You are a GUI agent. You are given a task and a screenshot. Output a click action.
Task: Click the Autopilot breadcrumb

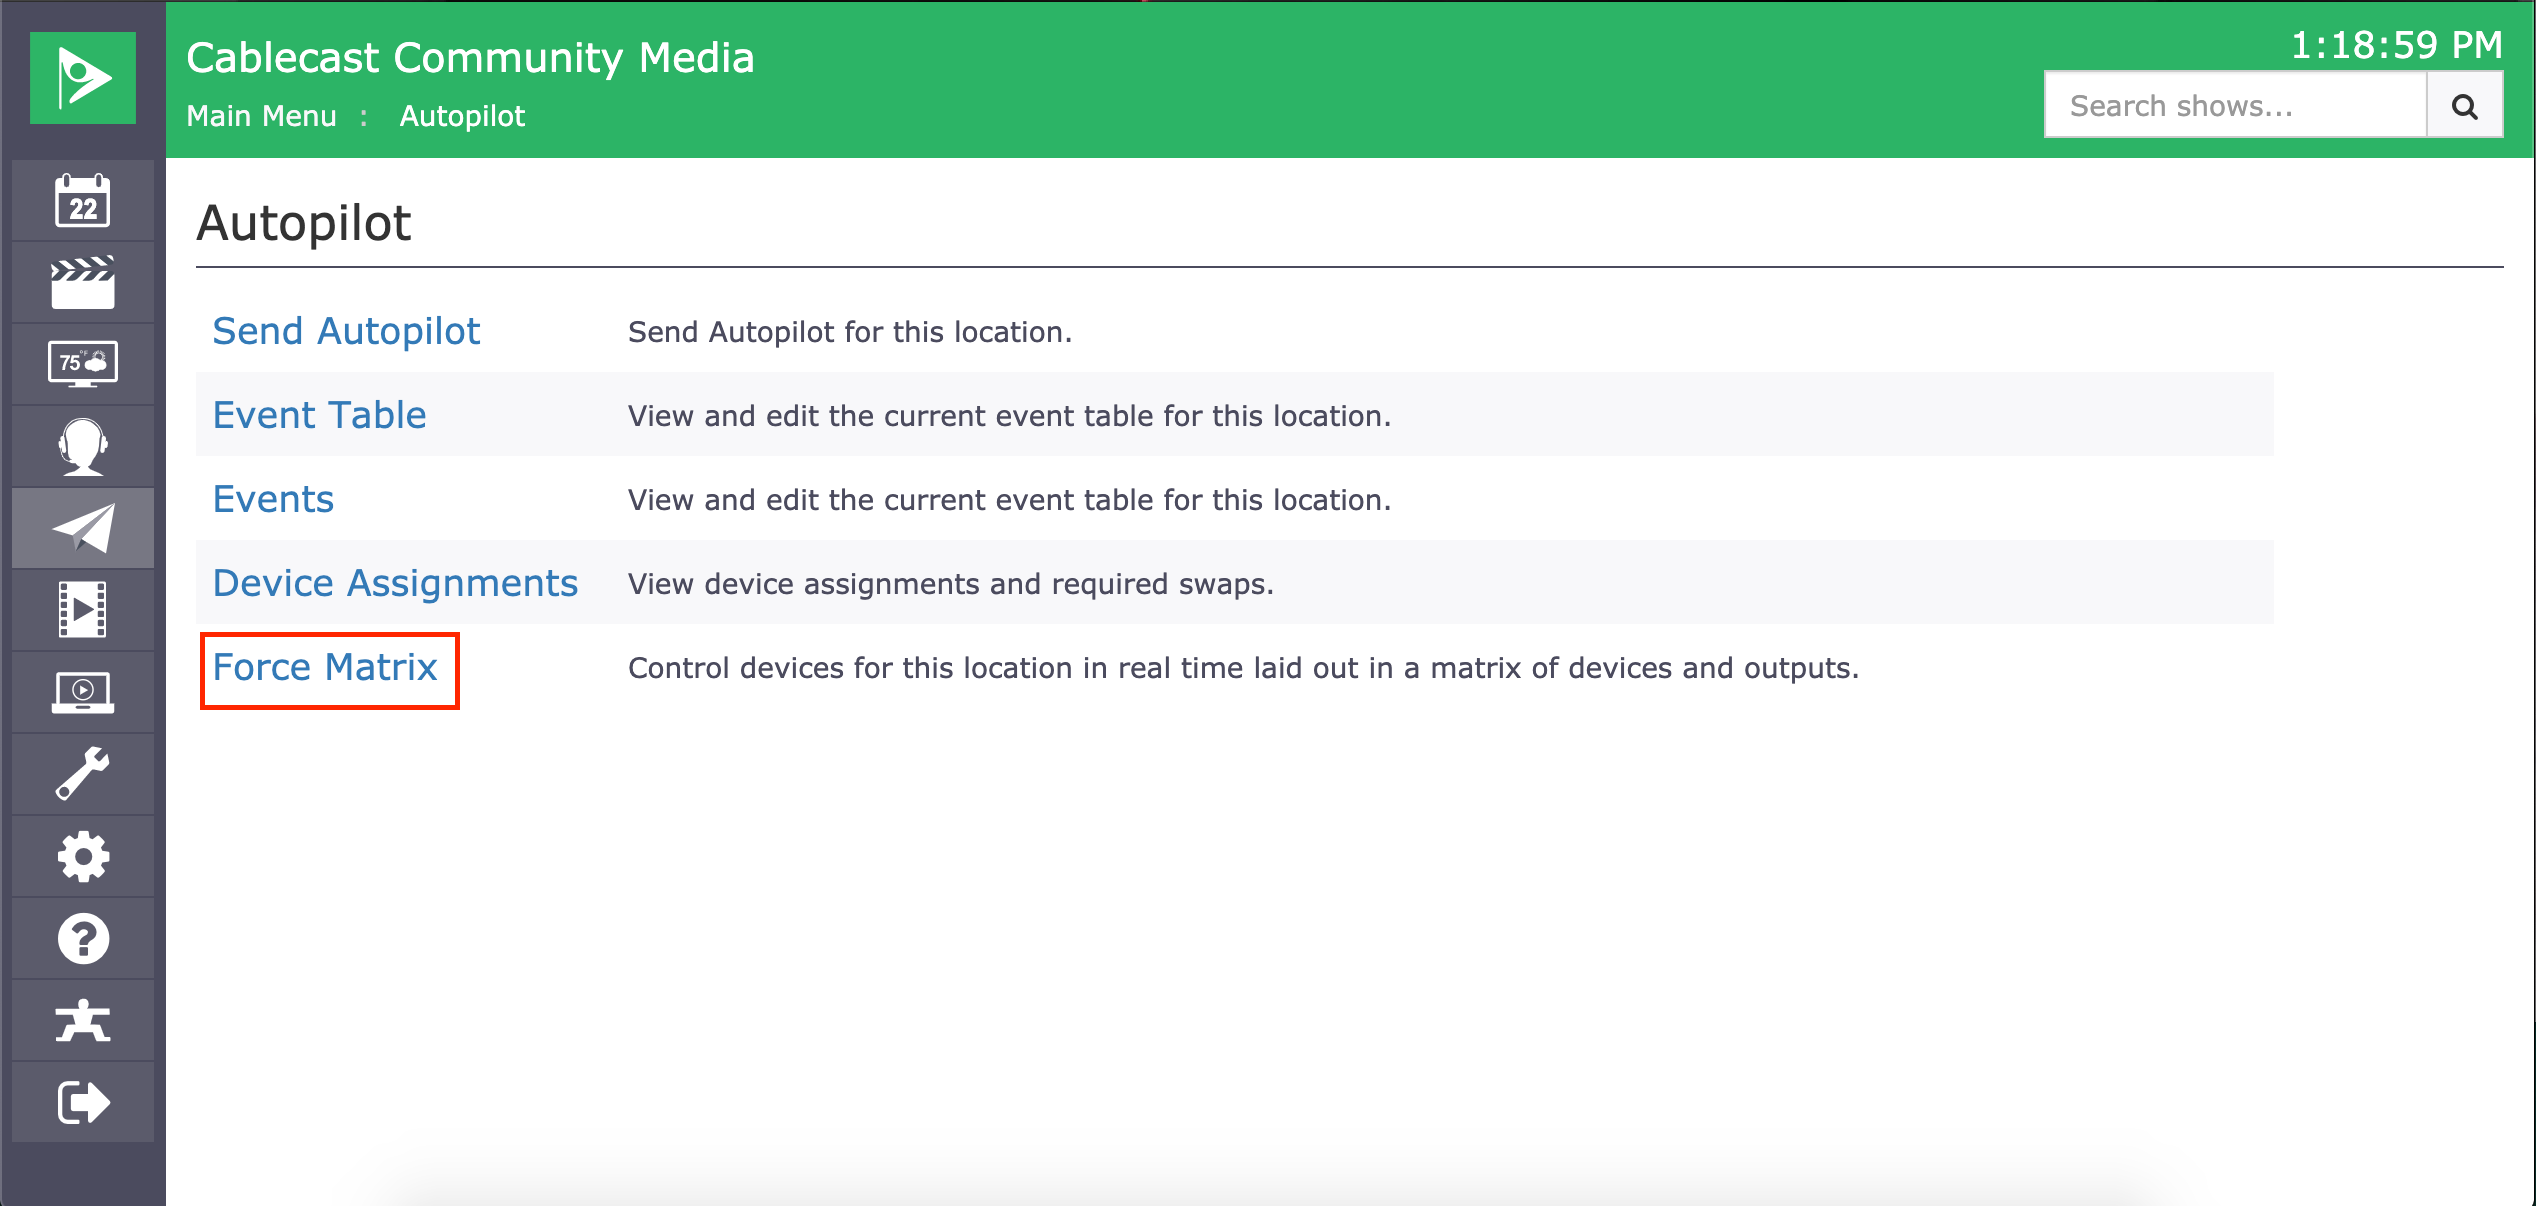pos(462,116)
